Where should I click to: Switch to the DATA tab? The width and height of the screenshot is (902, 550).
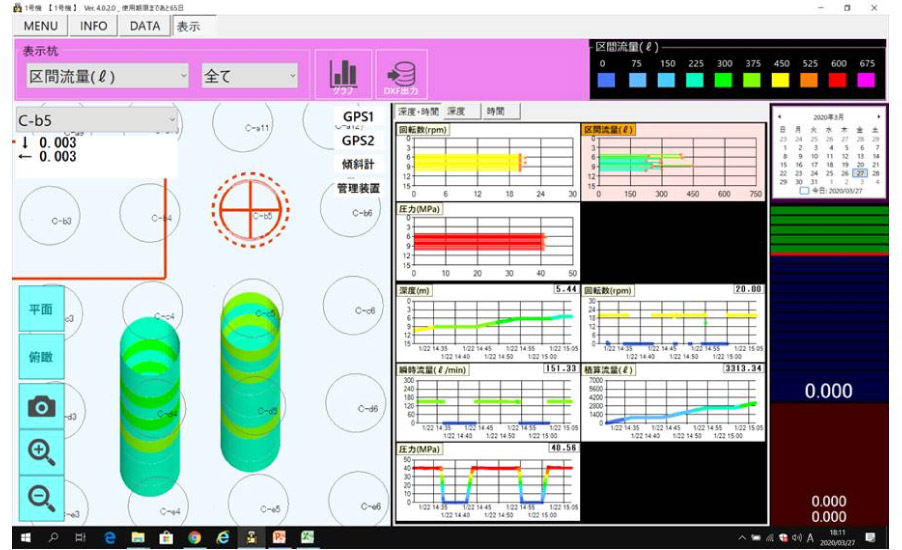click(x=145, y=26)
